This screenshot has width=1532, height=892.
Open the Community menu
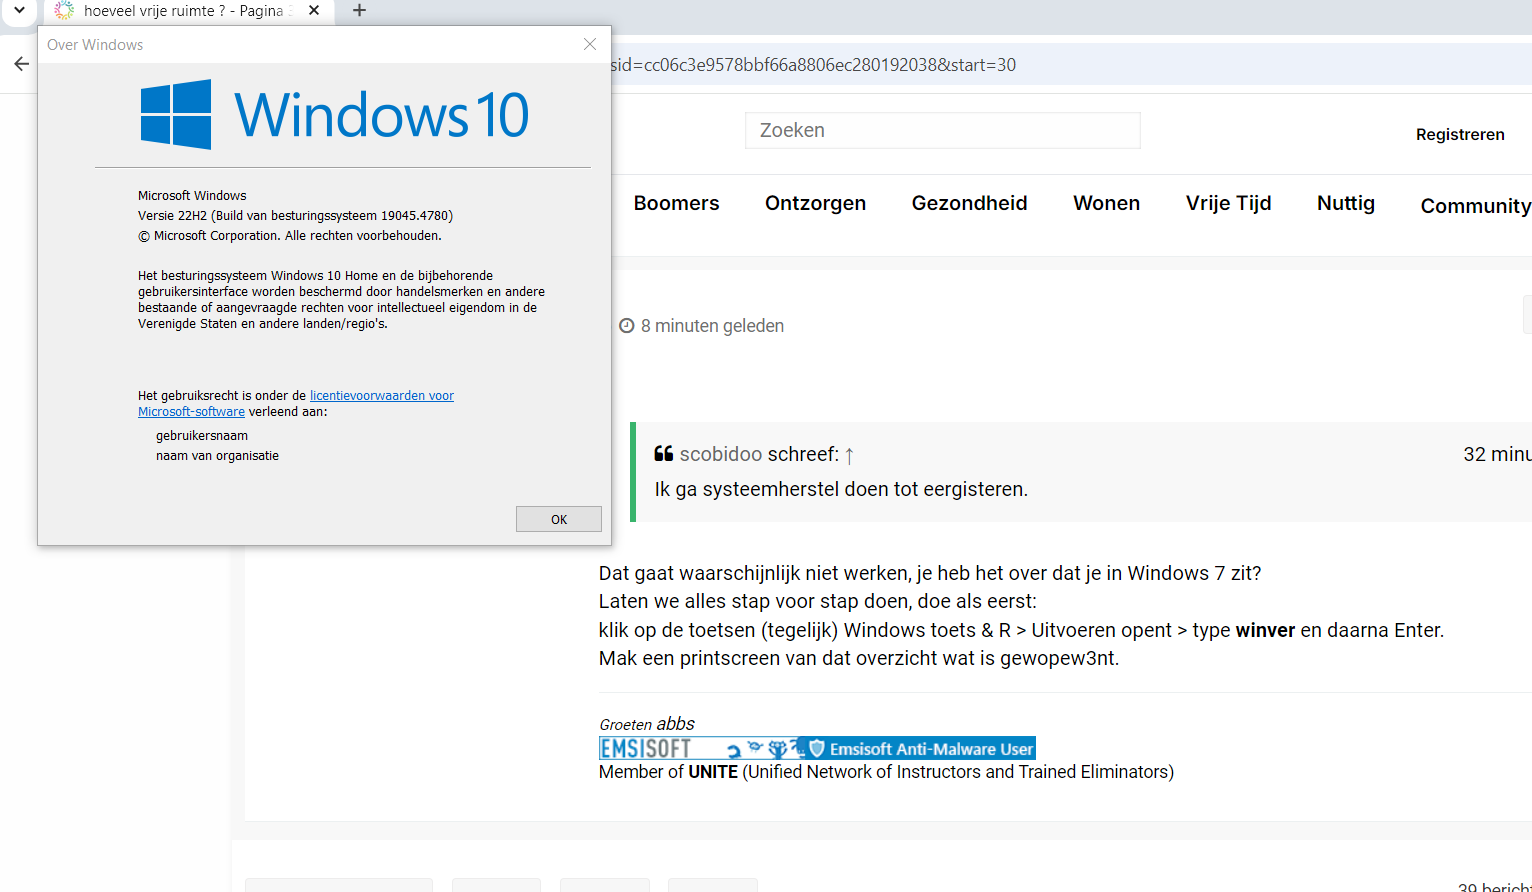coord(1474,206)
